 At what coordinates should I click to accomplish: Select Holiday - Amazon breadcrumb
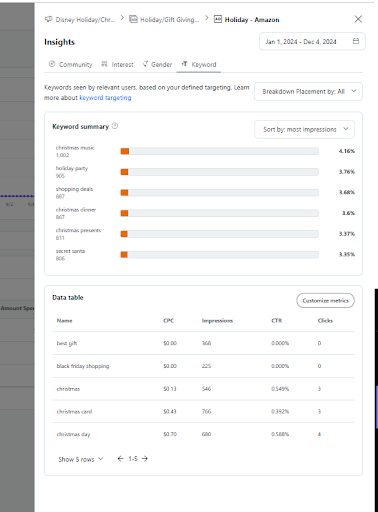click(252, 20)
